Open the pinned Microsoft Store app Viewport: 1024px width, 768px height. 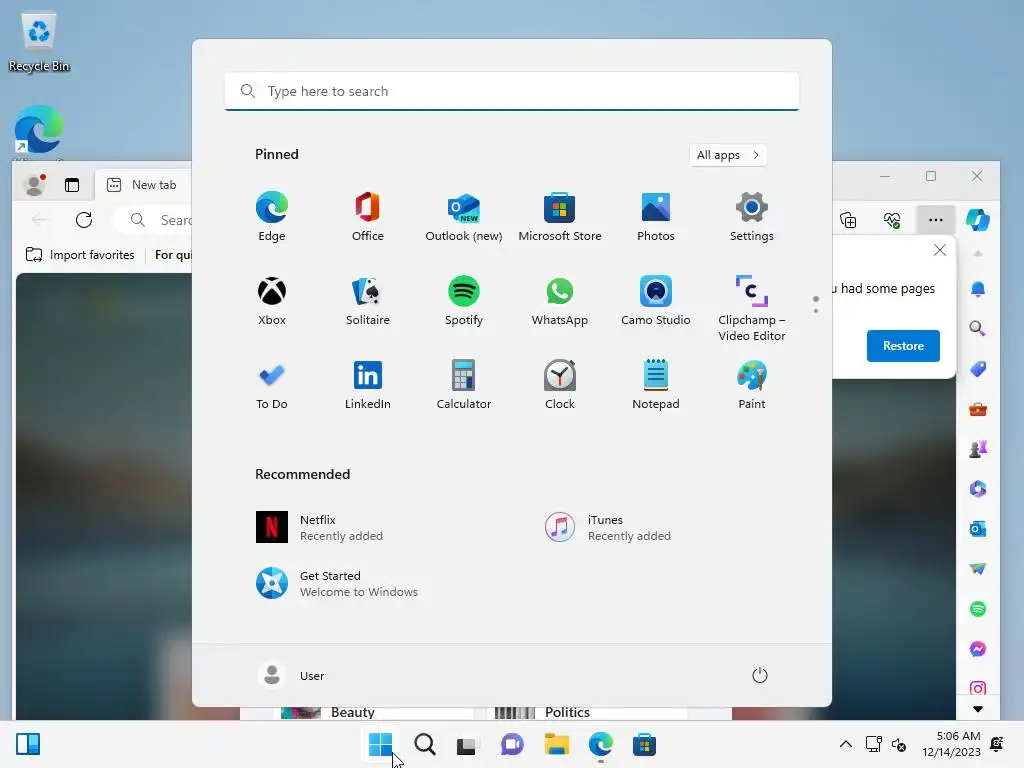(x=560, y=217)
